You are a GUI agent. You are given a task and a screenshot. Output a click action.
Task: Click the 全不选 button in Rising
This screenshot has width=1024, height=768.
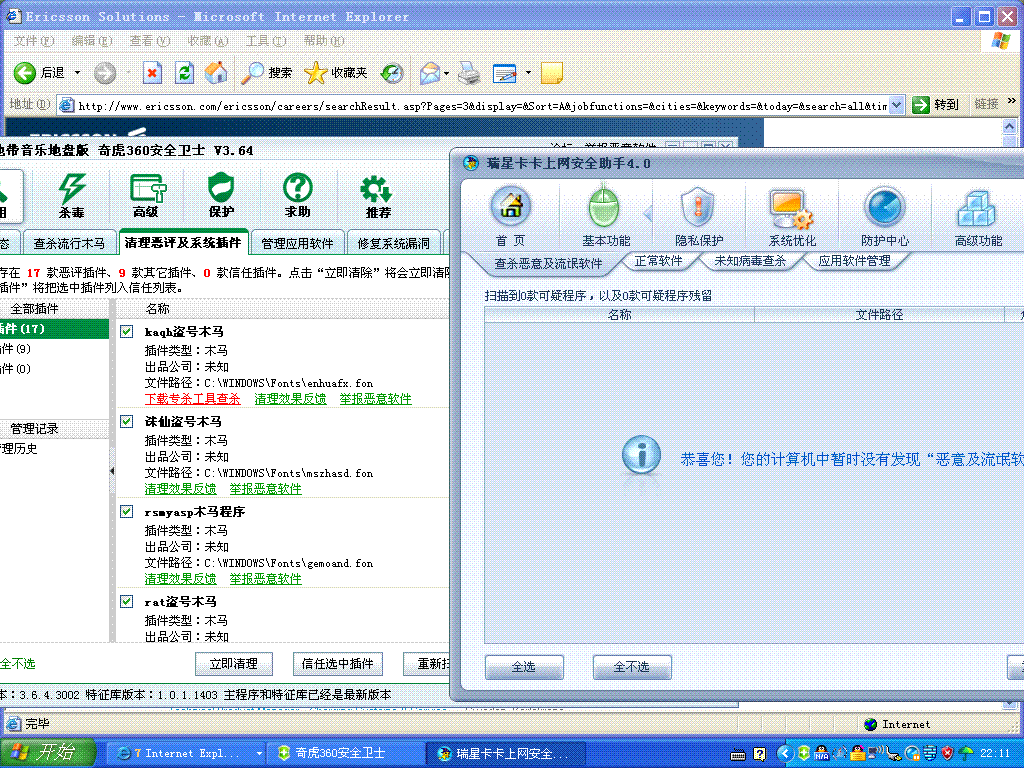pos(632,667)
